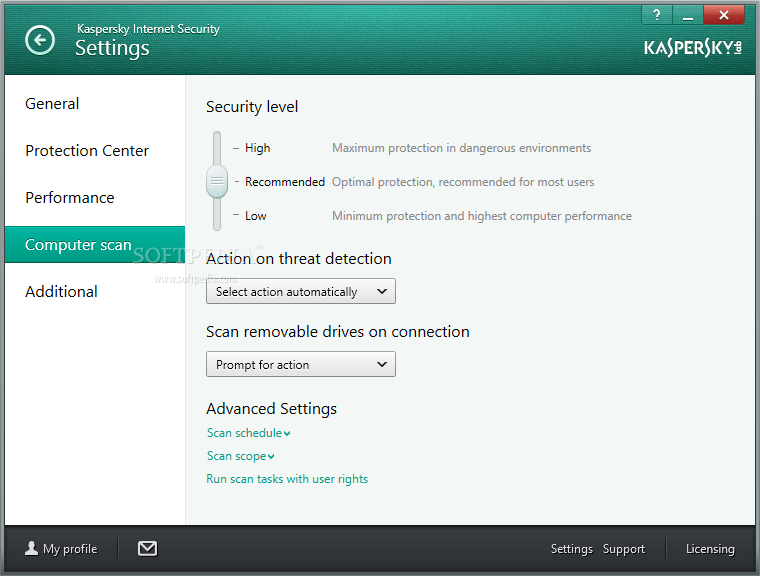This screenshot has width=760, height=576.
Task: Set security level to High
Action: coord(257,148)
